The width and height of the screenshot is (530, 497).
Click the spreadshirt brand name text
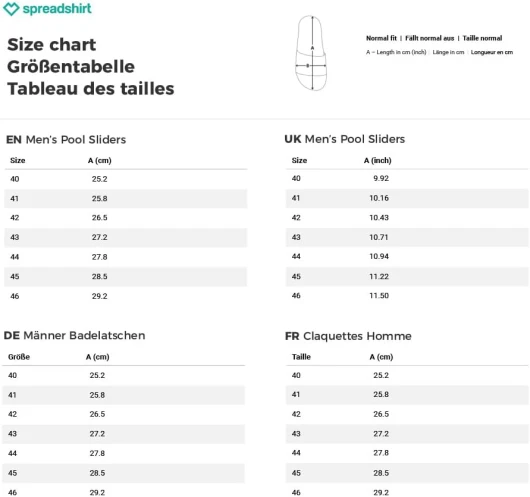pyautogui.click(x=57, y=8)
